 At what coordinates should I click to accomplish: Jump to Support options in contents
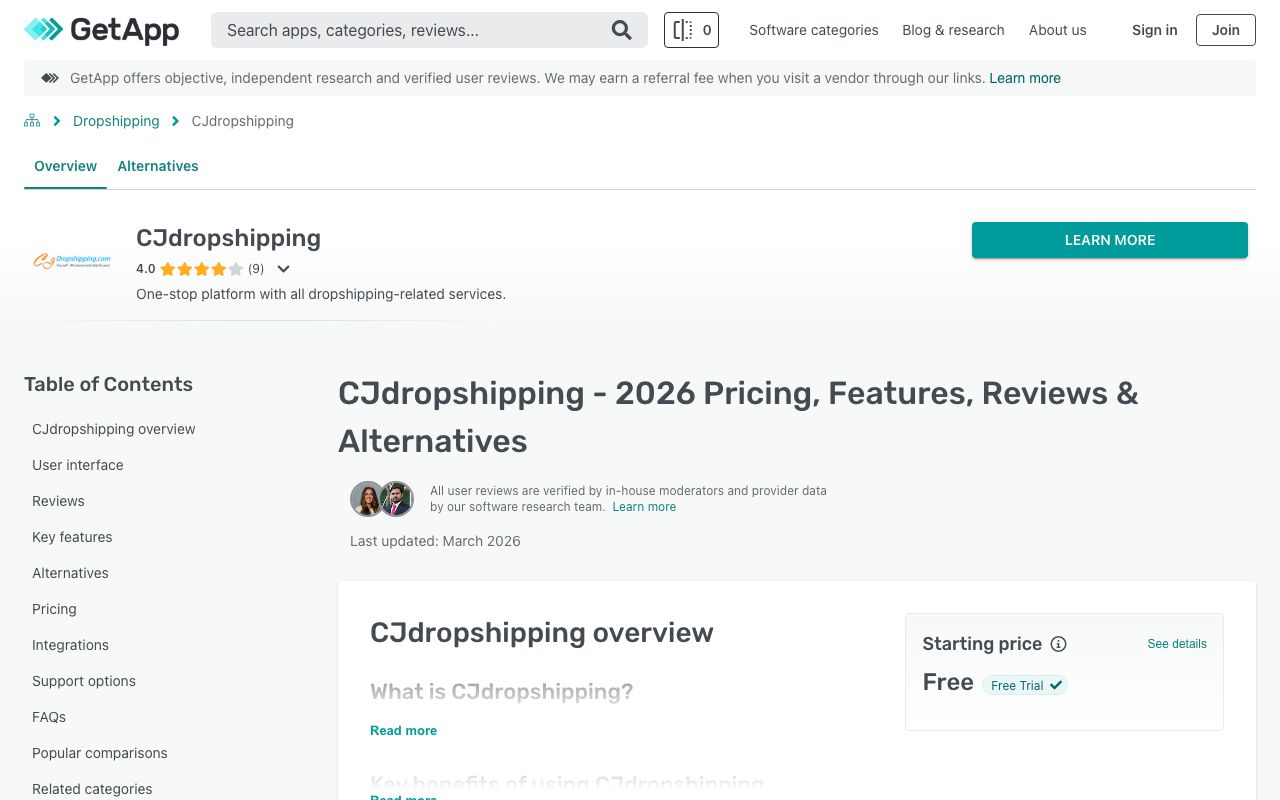[84, 681]
